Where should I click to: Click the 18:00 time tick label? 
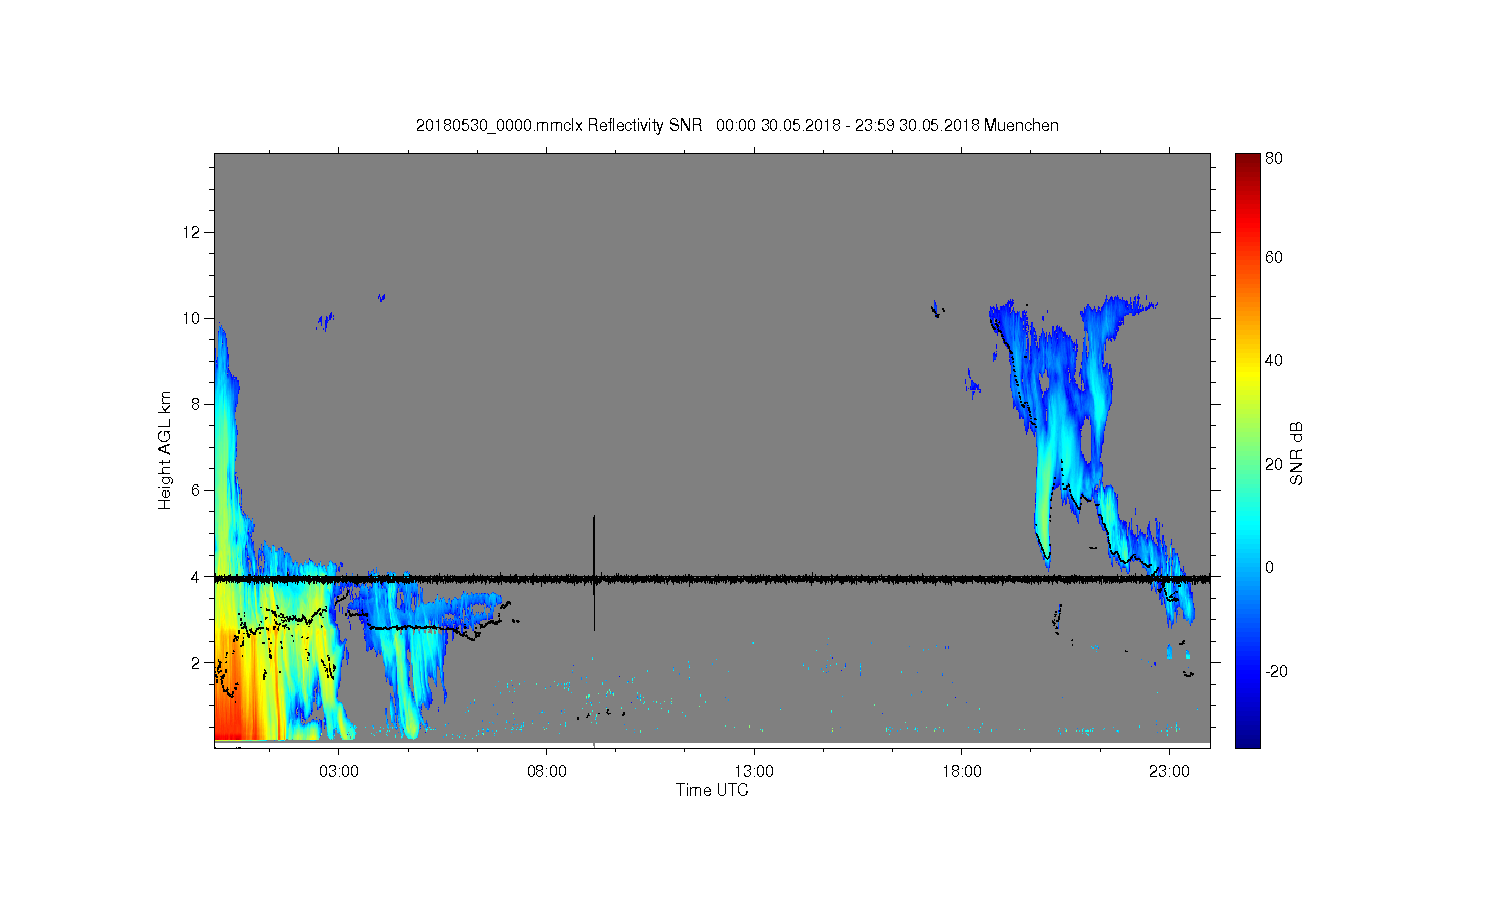tap(961, 772)
